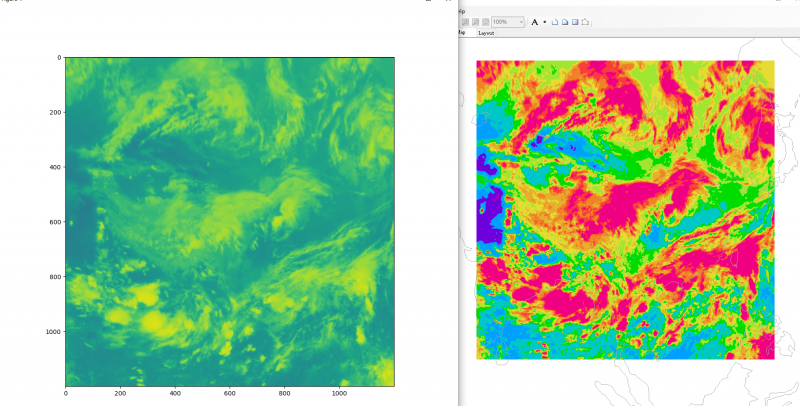Select the text annotation tool labeled A
Viewport: 800px width, 406px height.
click(534, 21)
